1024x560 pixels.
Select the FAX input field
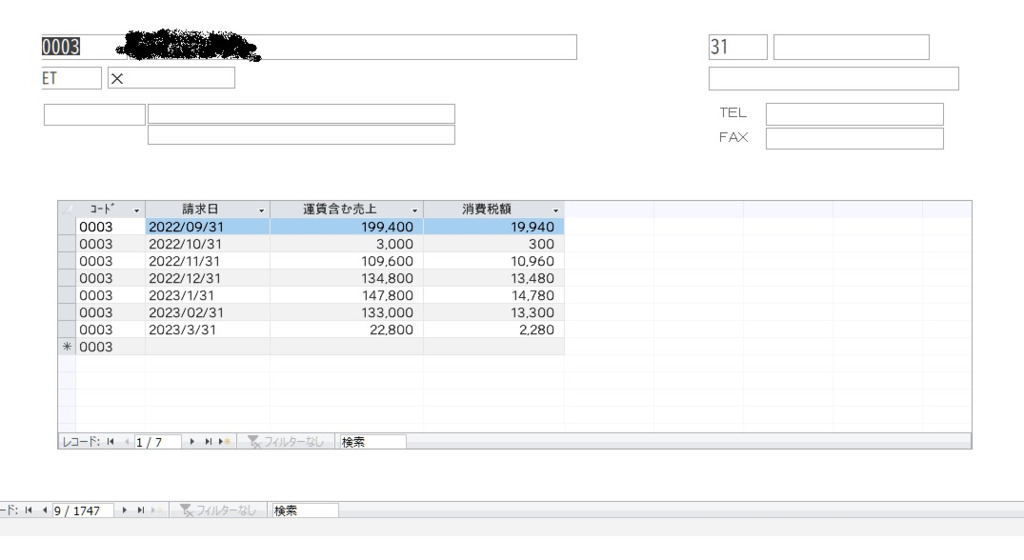coord(854,138)
